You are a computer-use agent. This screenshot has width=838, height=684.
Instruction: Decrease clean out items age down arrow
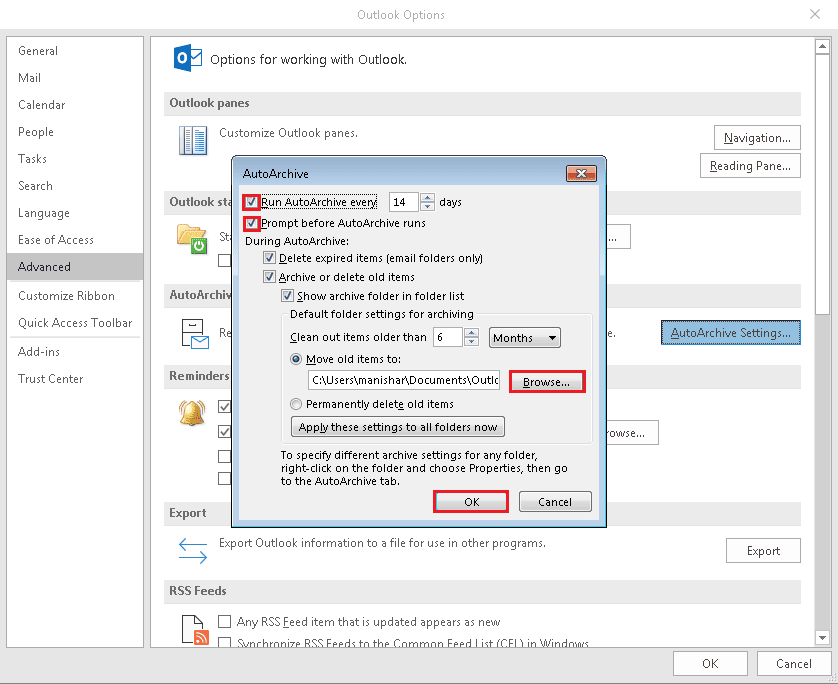click(x=471, y=341)
